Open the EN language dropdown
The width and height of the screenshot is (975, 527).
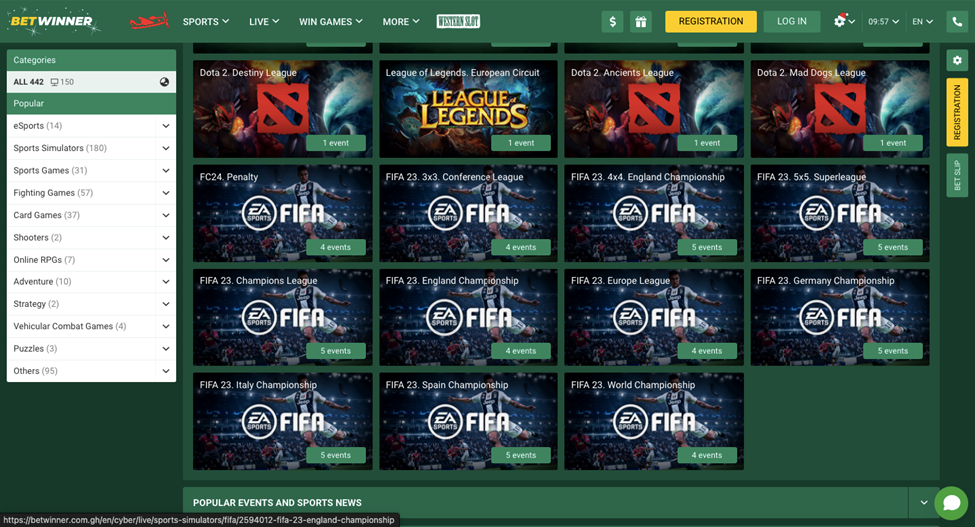pos(922,22)
